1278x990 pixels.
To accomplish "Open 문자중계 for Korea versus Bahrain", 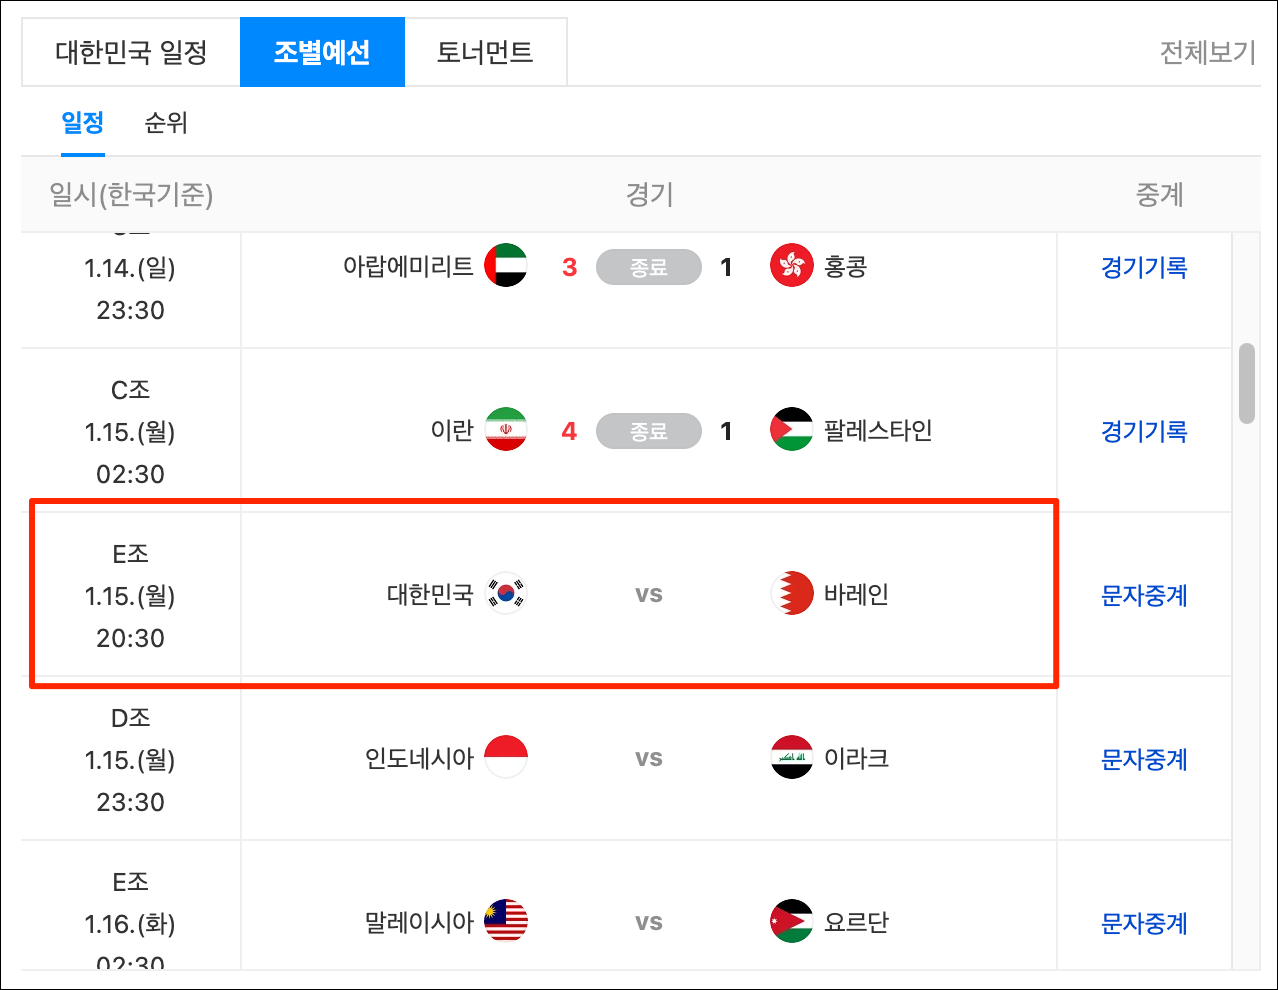I will (x=1143, y=595).
